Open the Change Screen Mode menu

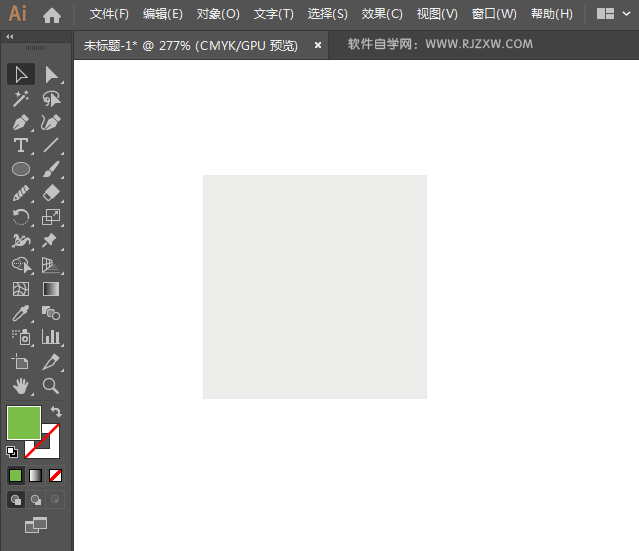click(x=36, y=524)
